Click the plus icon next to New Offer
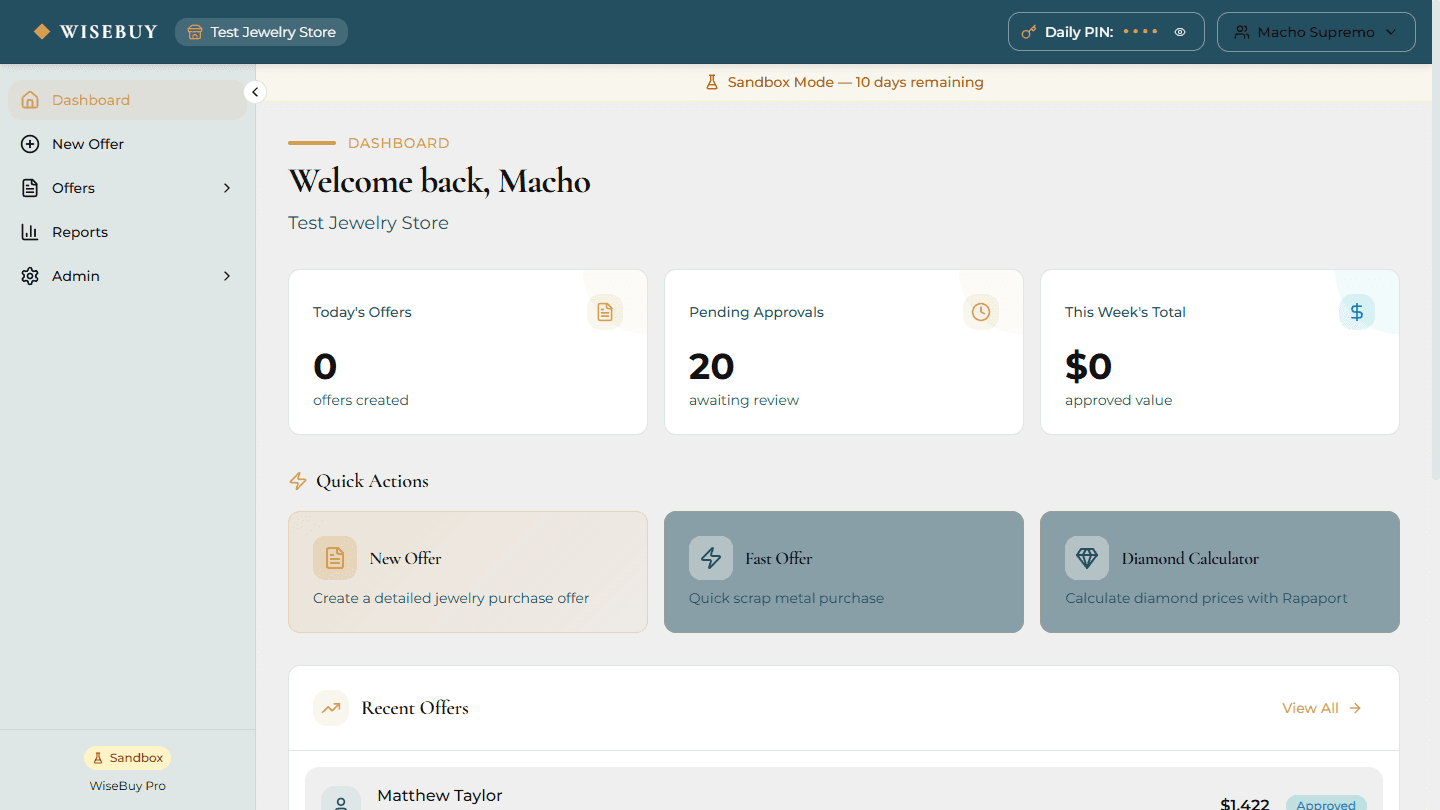This screenshot has height=810, width=1440. 30,143
